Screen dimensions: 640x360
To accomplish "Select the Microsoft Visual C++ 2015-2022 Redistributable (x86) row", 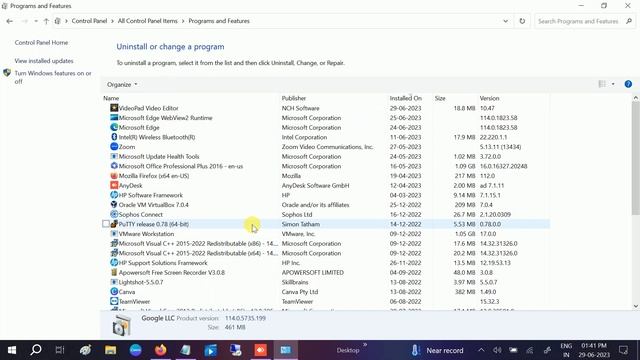I will point(326,243).
